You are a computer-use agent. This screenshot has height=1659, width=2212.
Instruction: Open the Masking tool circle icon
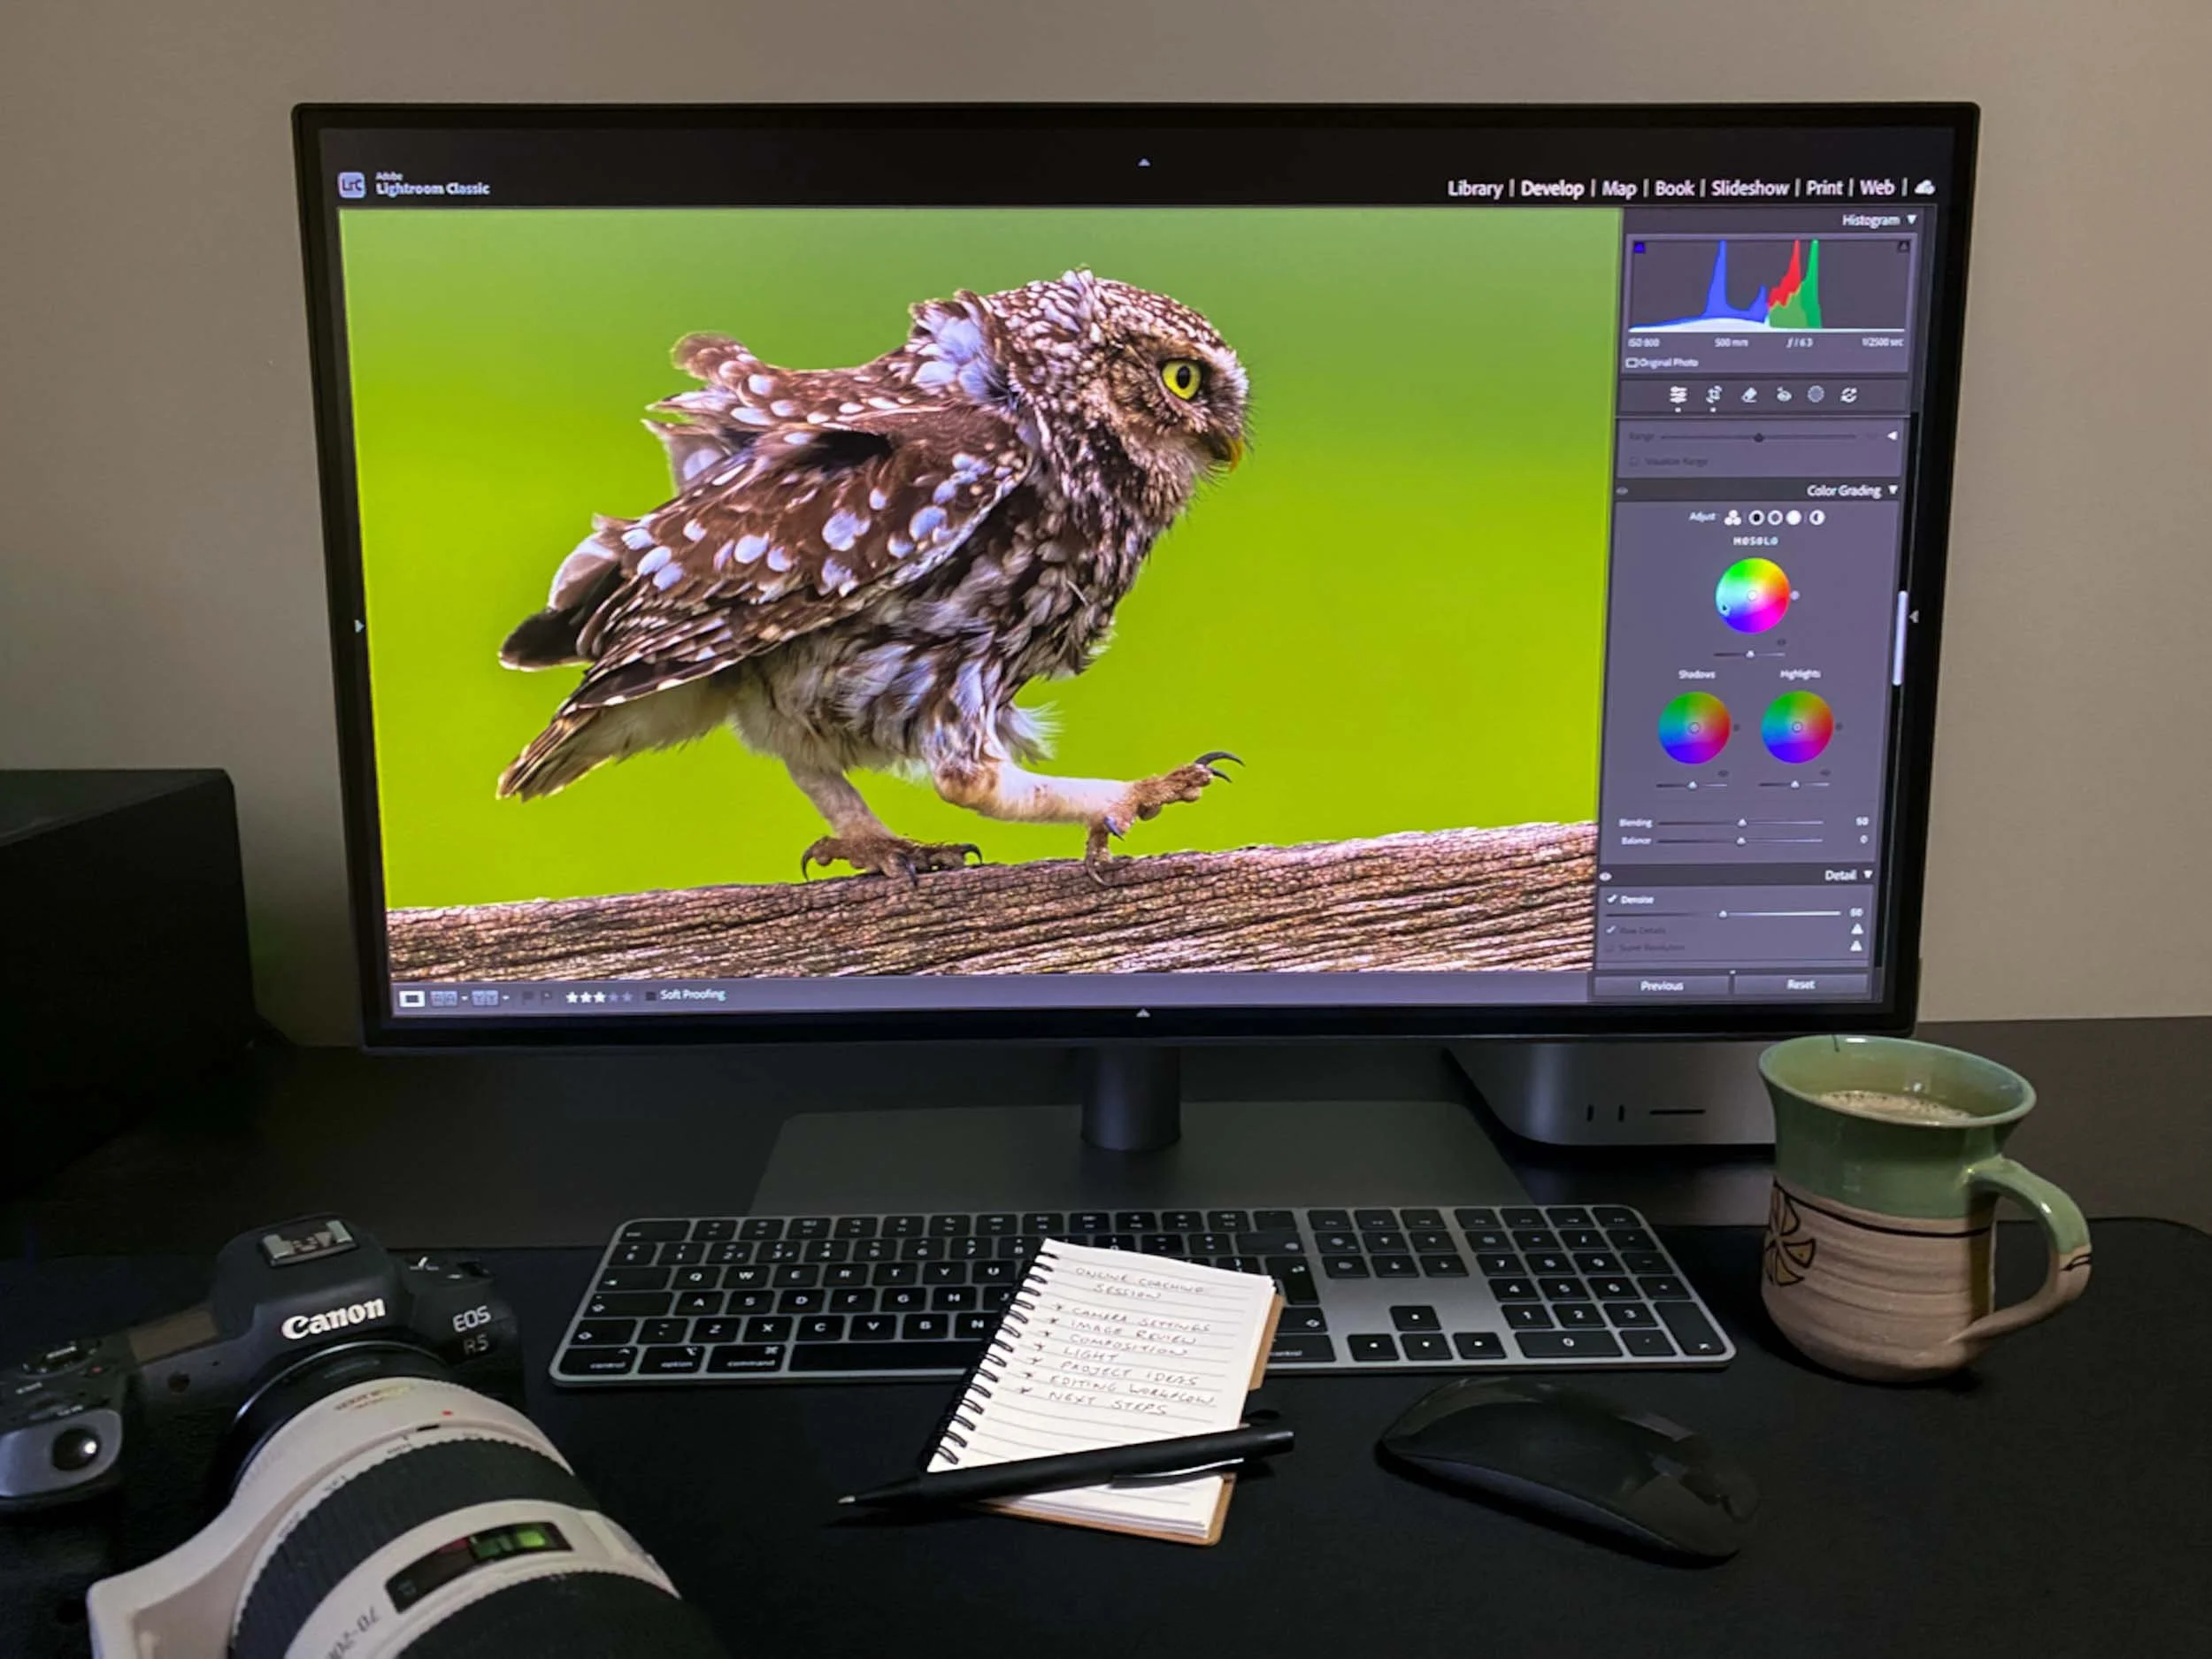click(x=1816, y=394)
